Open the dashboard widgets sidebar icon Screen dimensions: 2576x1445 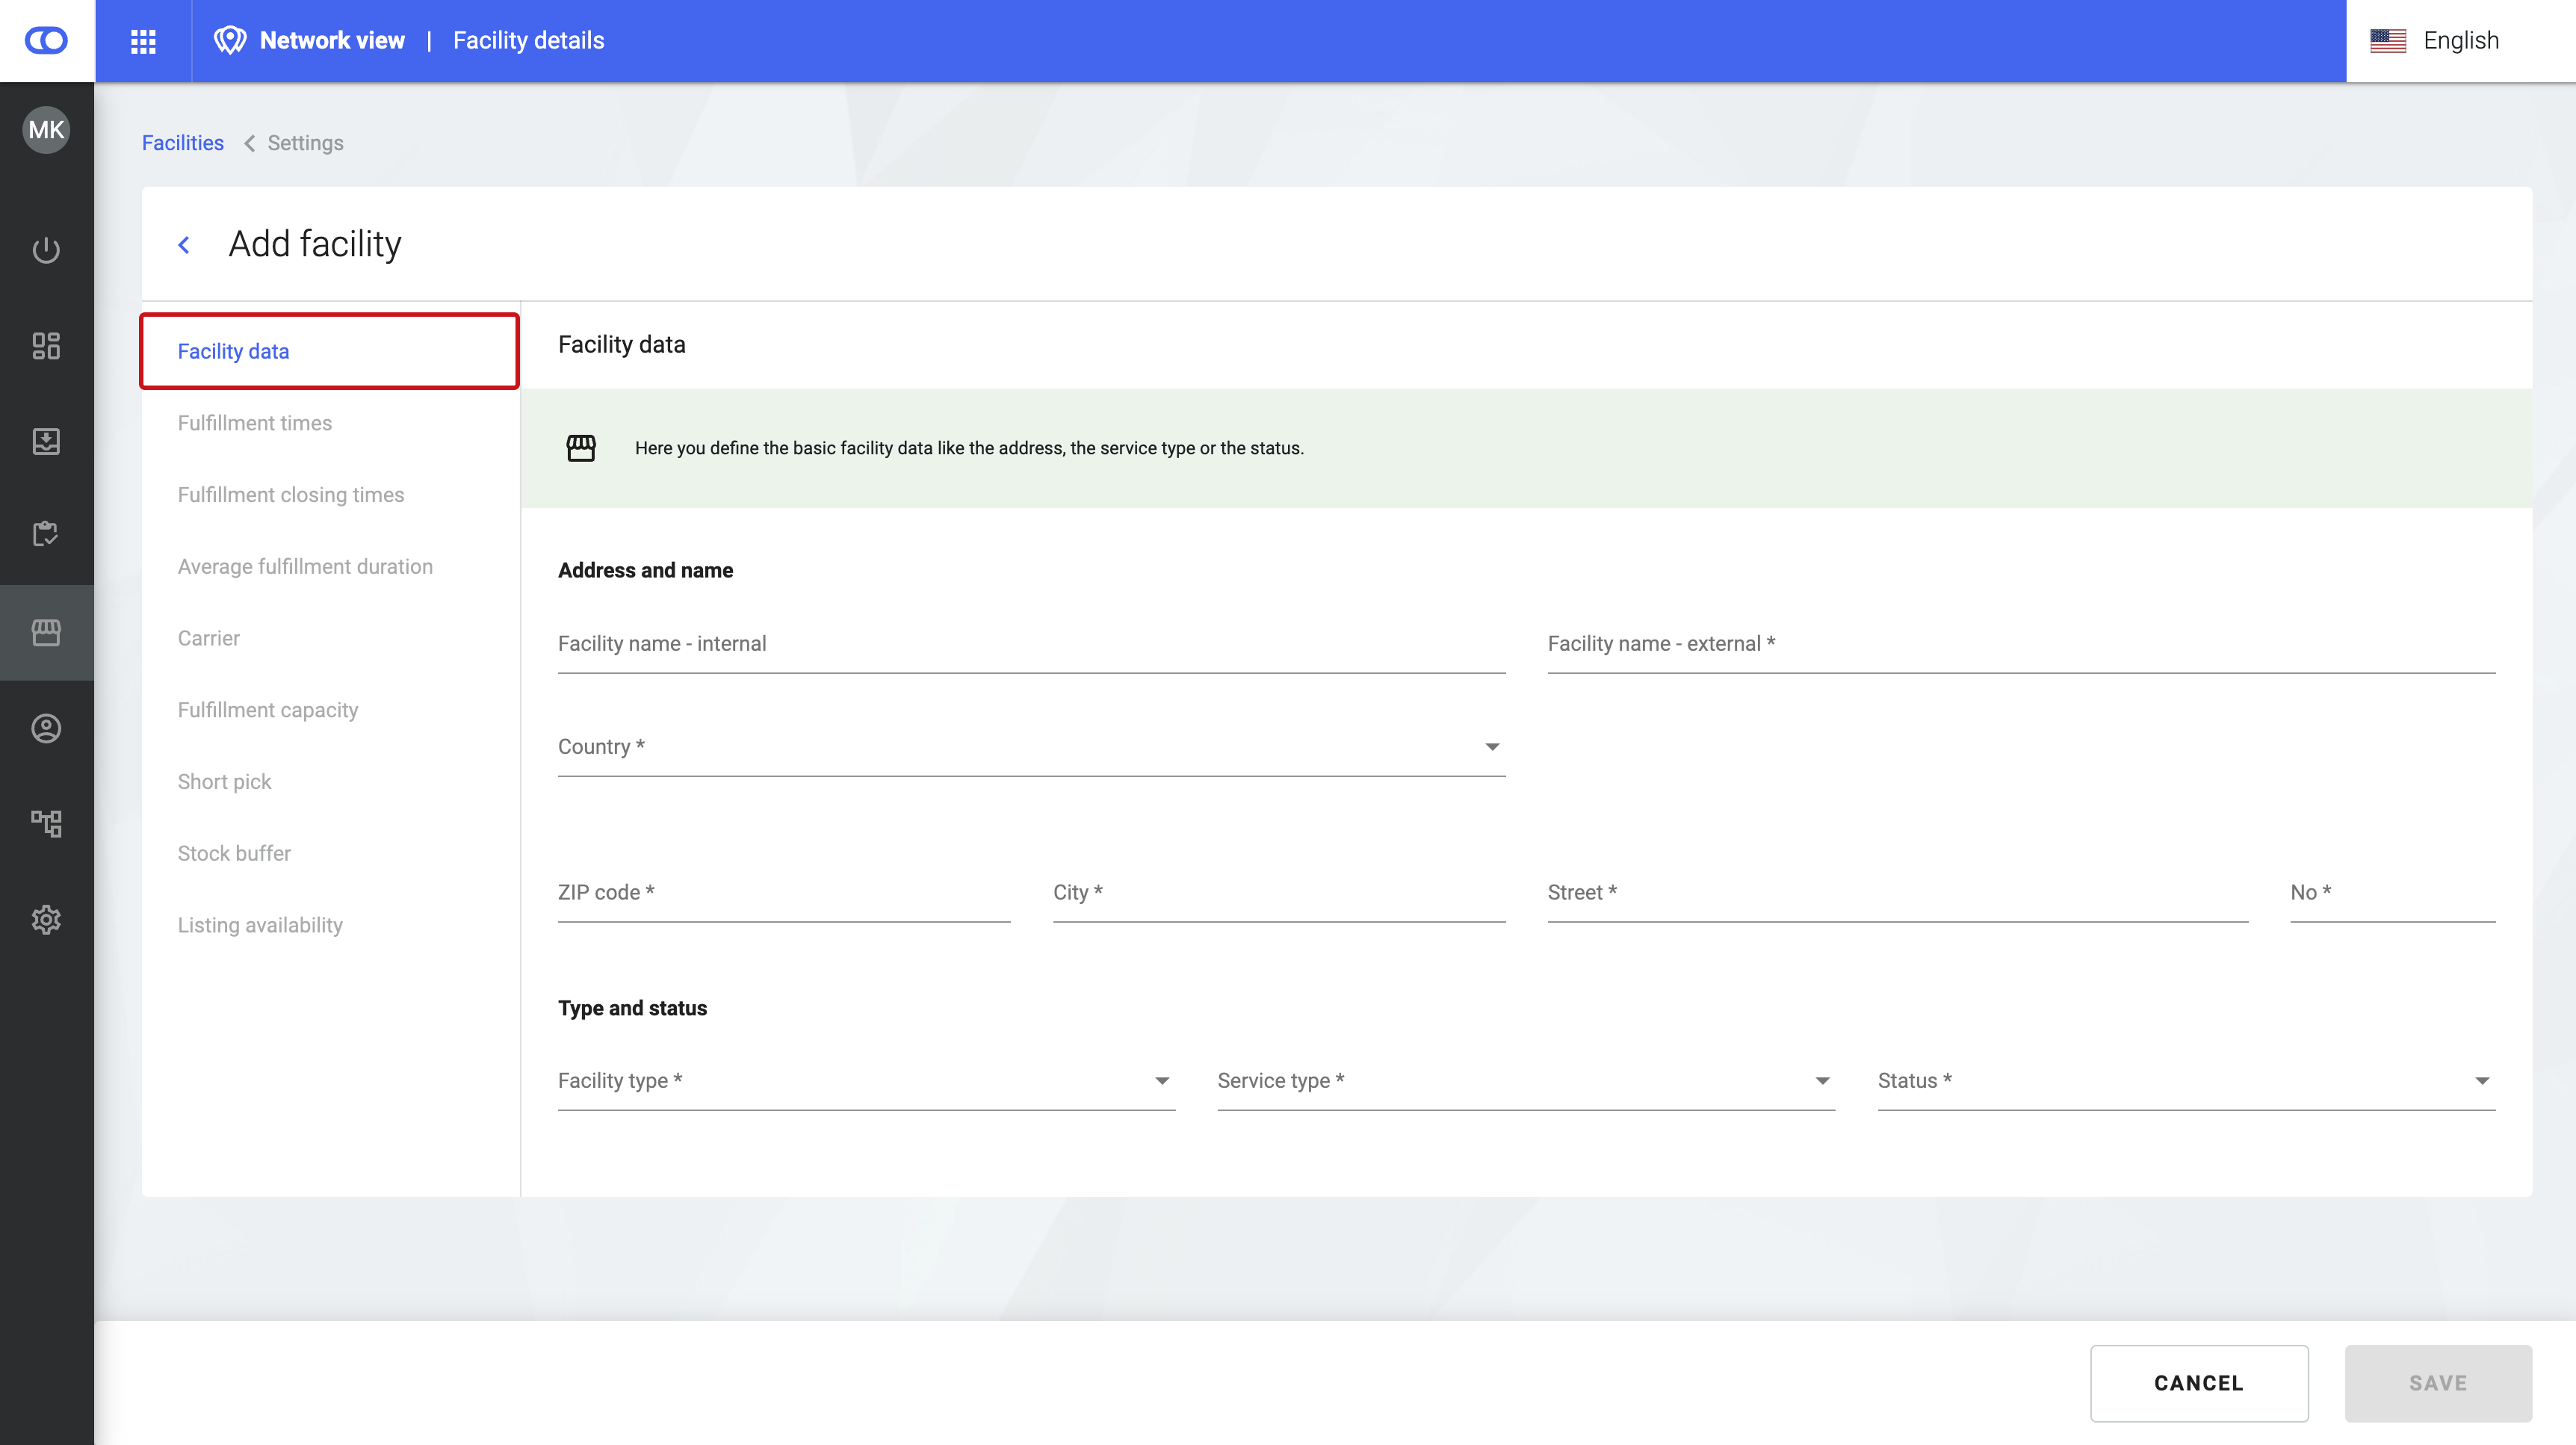[x=46, y=346]
